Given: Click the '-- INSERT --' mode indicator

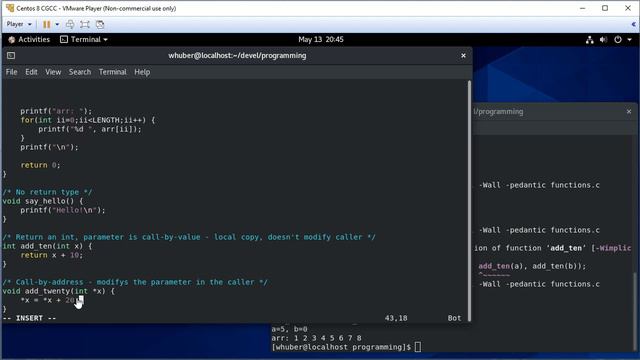Looking at the screenshot, I should click(x=29, y=318).
